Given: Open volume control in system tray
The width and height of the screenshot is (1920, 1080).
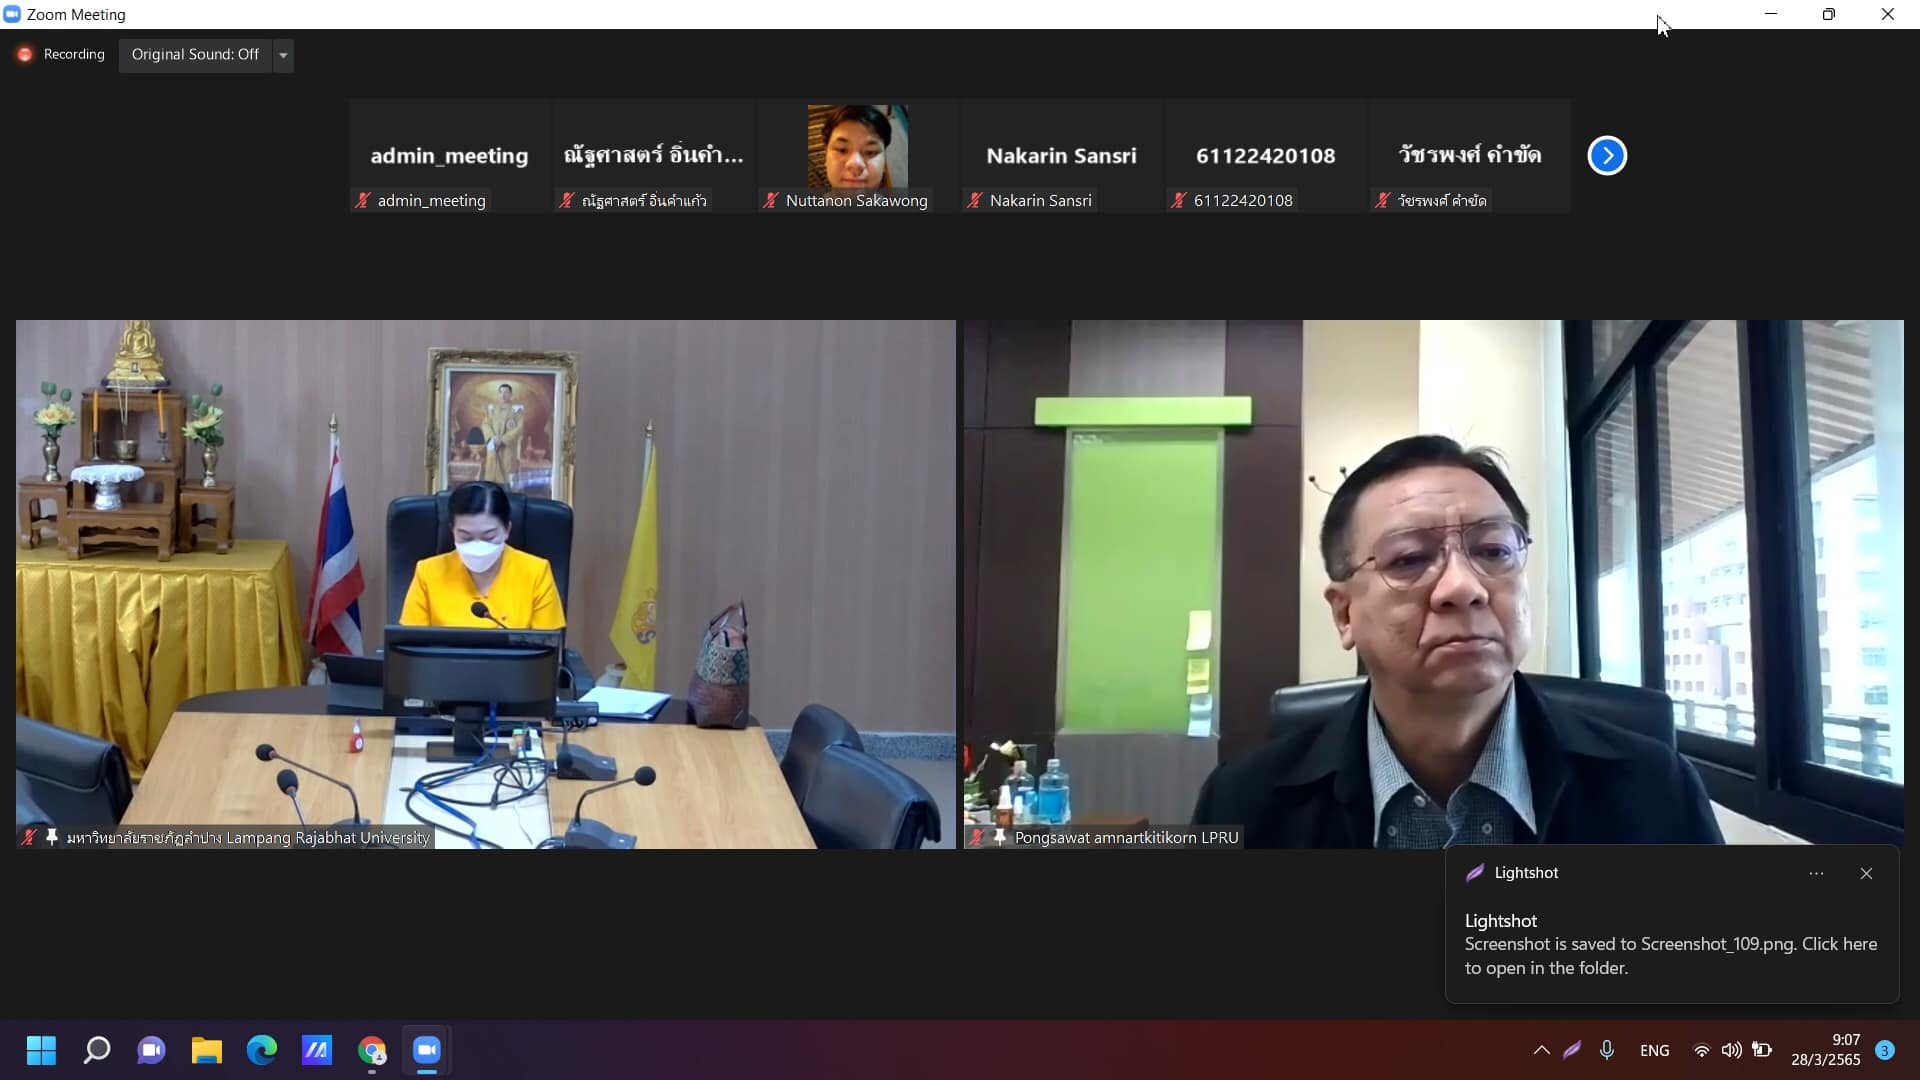Looking at the screenshot, I should click(x=1731, y=1050).
